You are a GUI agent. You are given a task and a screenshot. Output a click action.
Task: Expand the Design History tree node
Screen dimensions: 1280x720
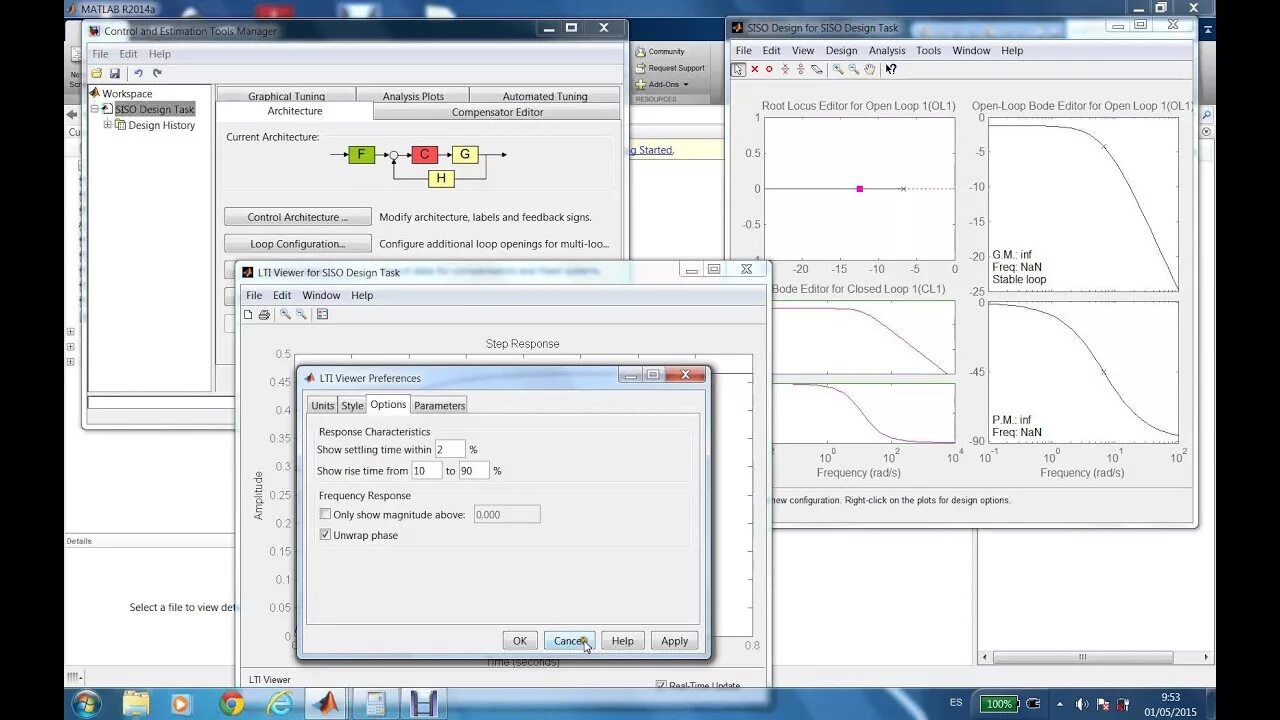[108, 125]
